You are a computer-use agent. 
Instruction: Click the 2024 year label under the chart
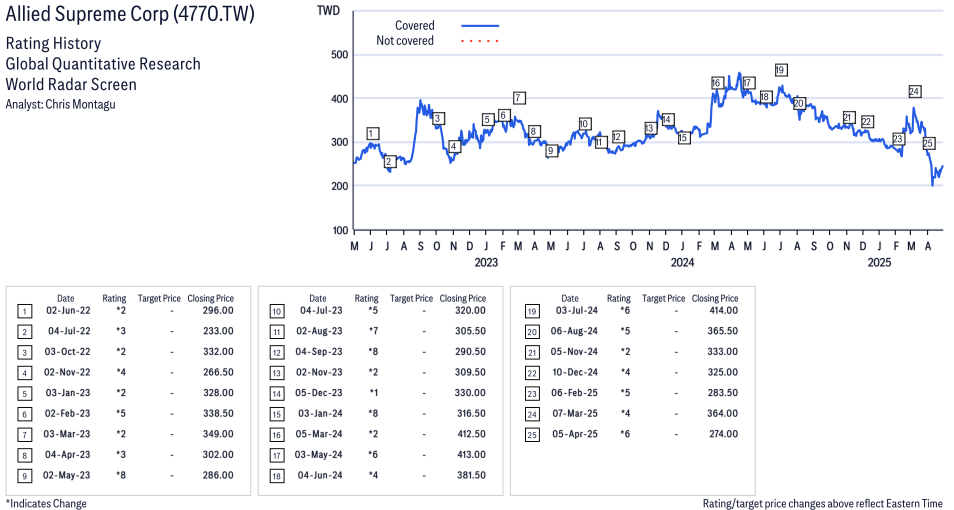(683, 262)
